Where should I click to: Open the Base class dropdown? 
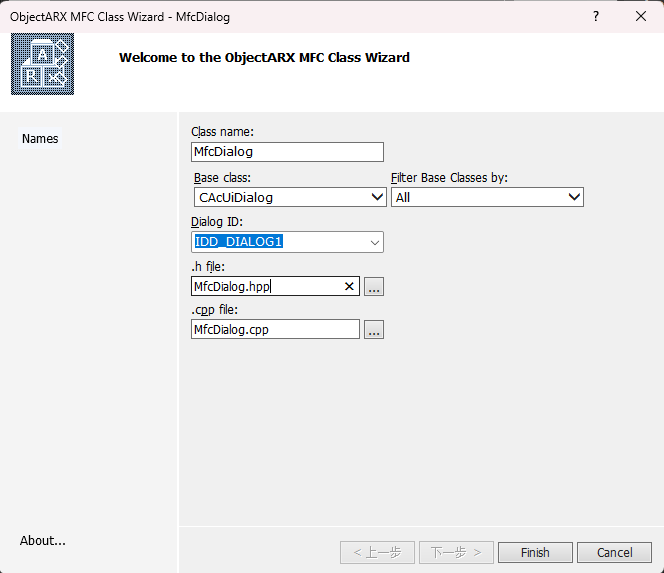coord(377,198)
